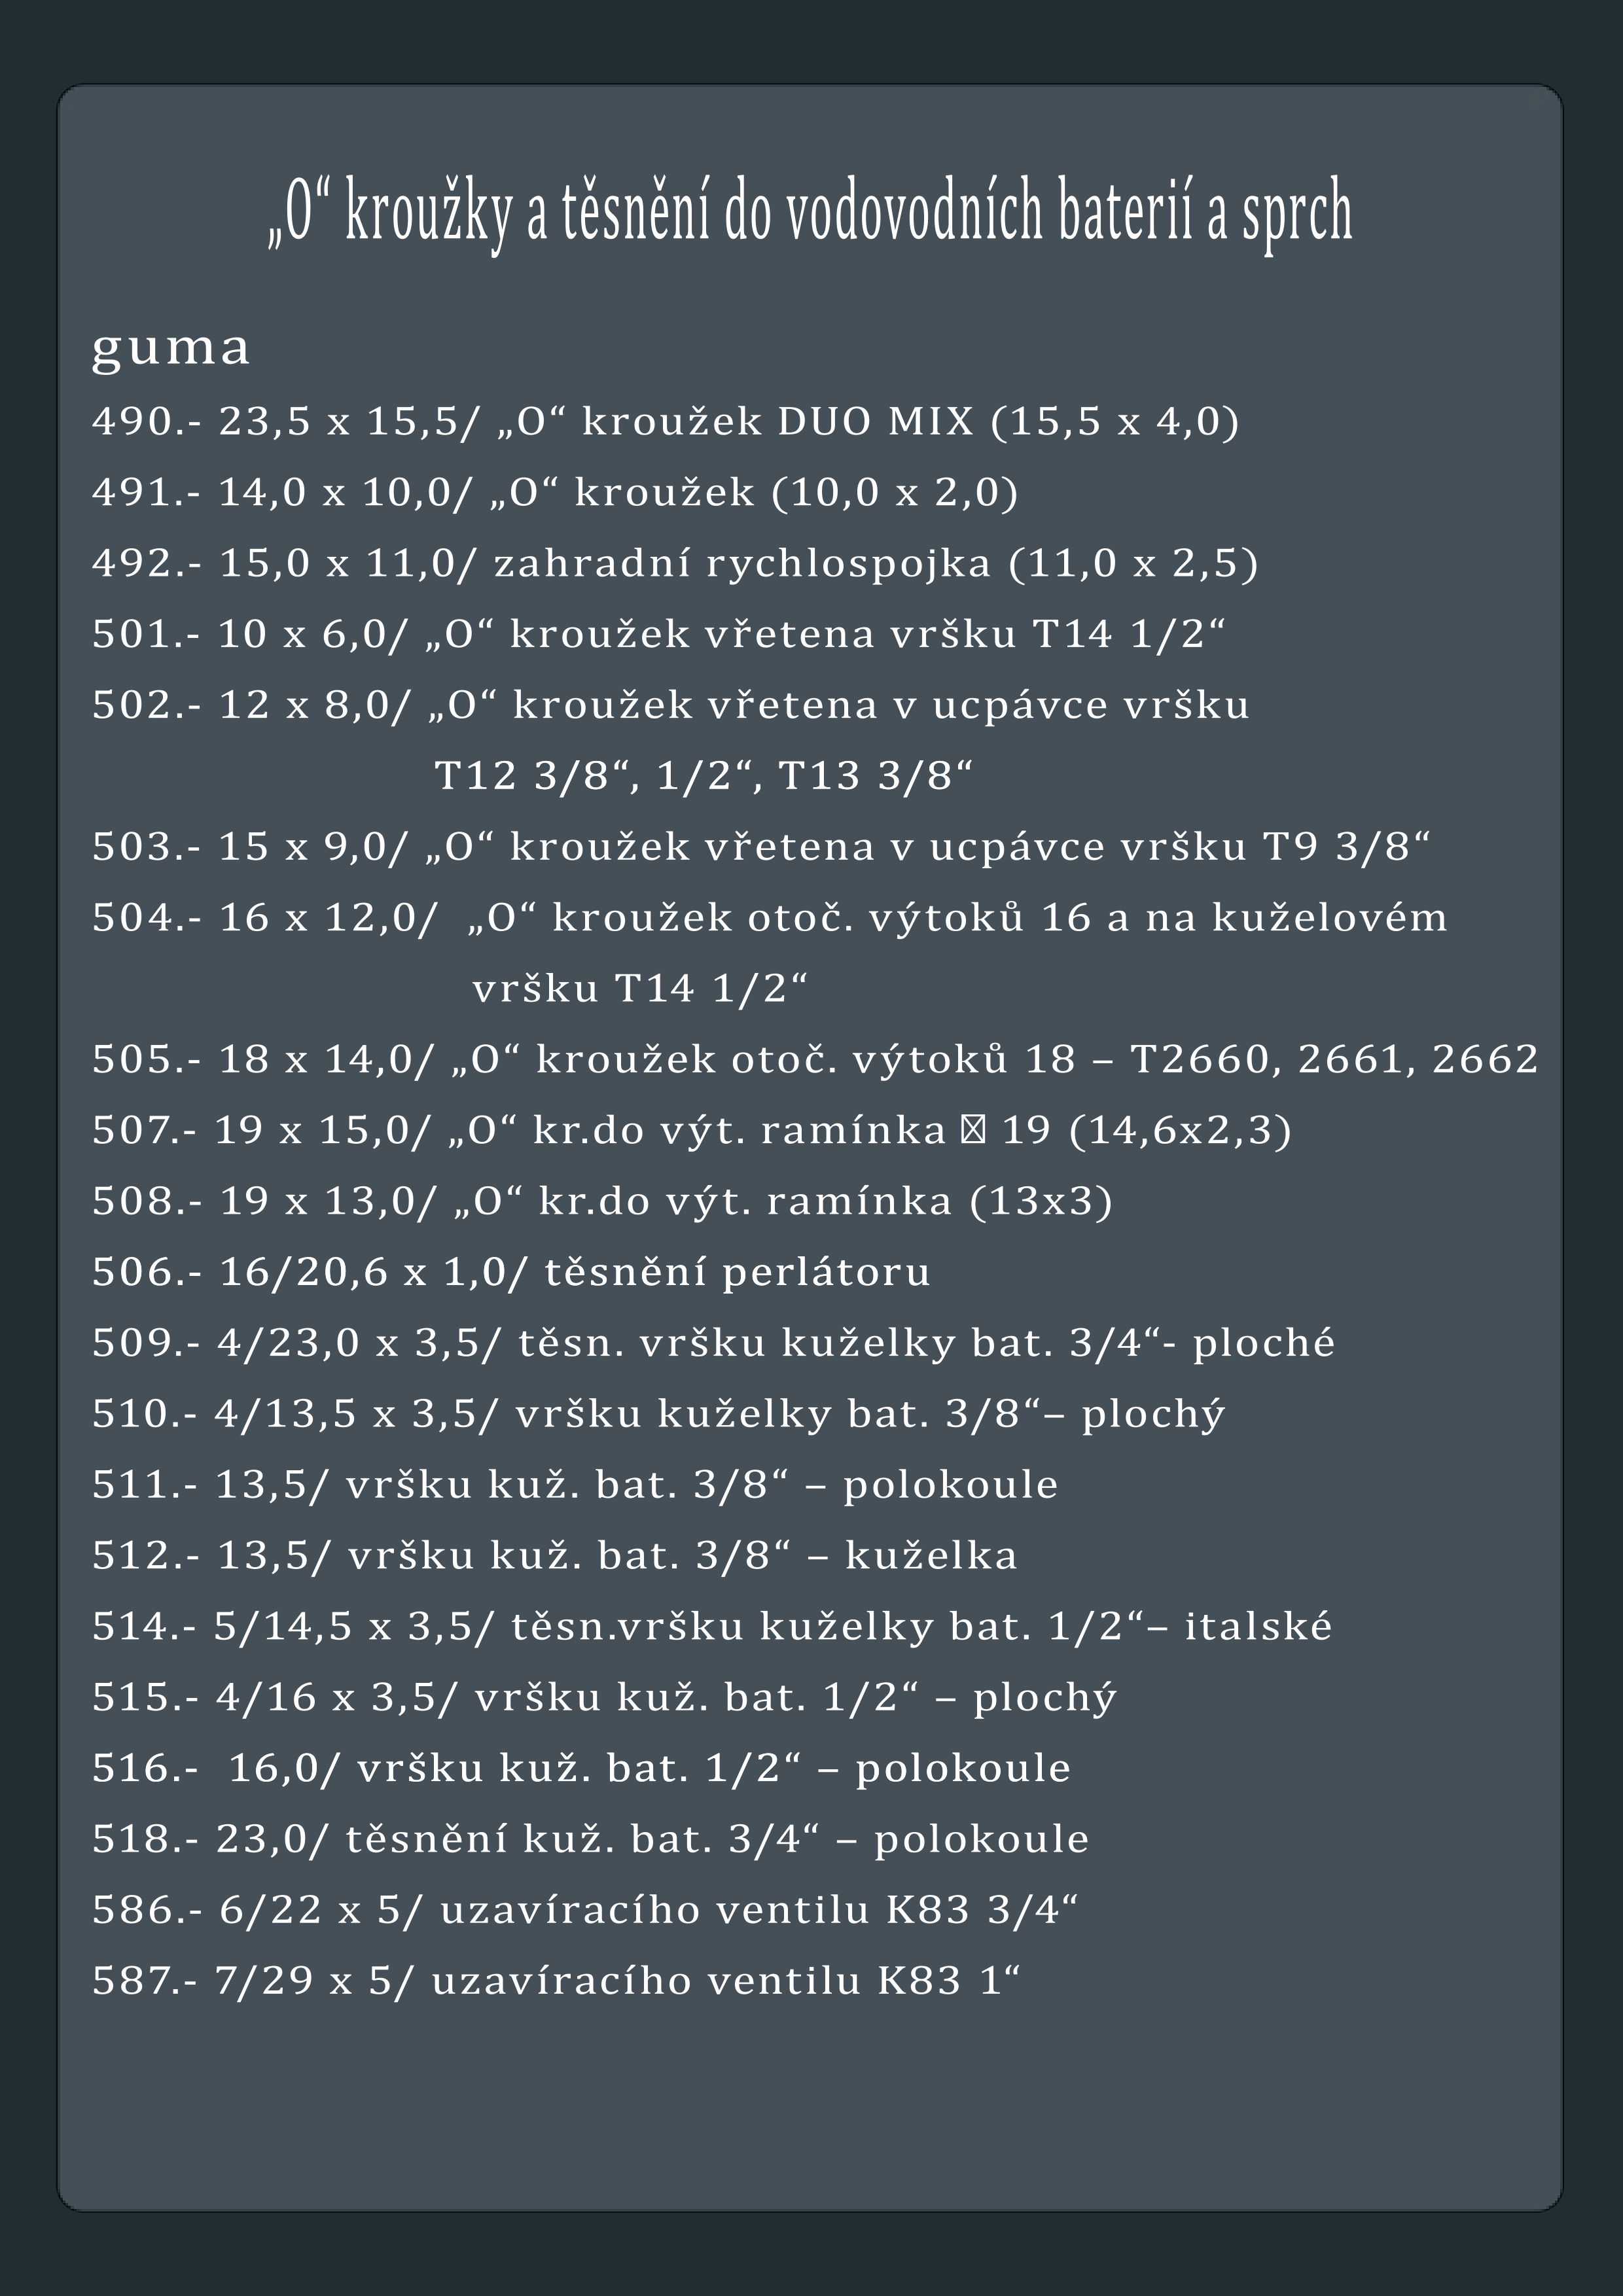Select item 506 těsnění perlátoru line

(x=511, y=1272)
